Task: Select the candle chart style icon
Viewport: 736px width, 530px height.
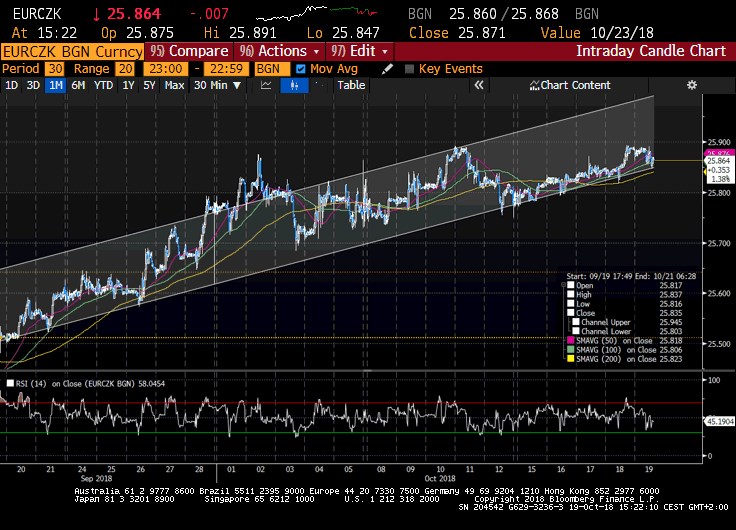Action: (294, 85)
